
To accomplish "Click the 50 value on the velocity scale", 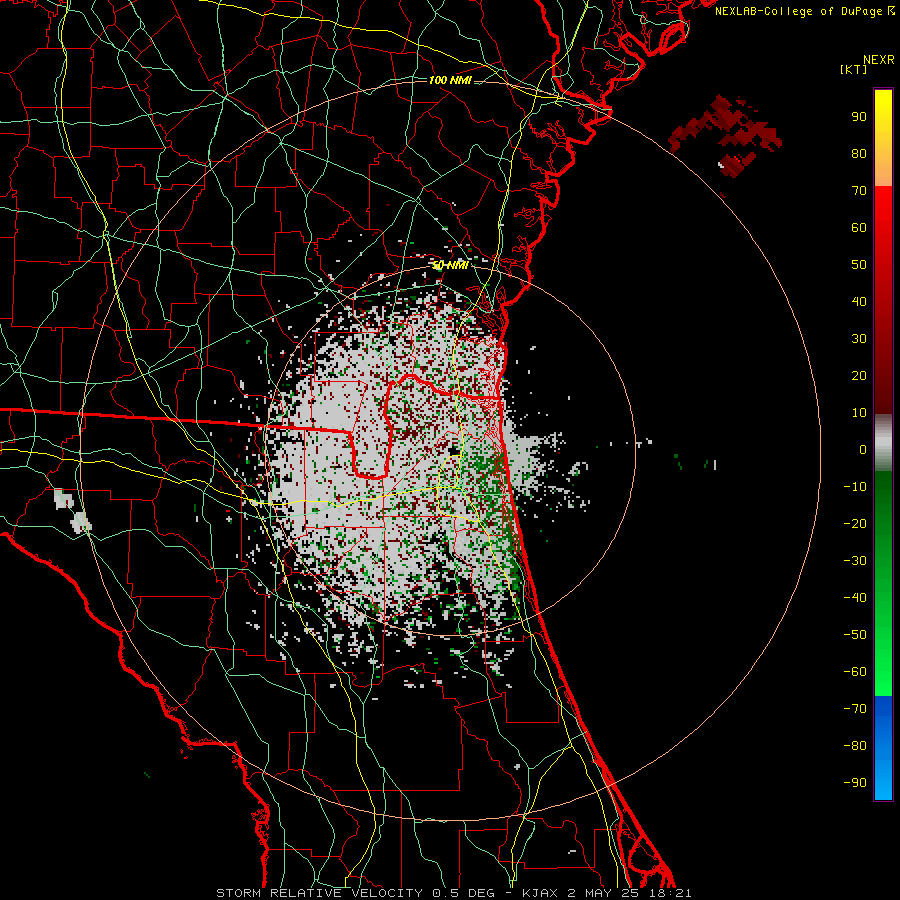I will (x=859, y=265).
